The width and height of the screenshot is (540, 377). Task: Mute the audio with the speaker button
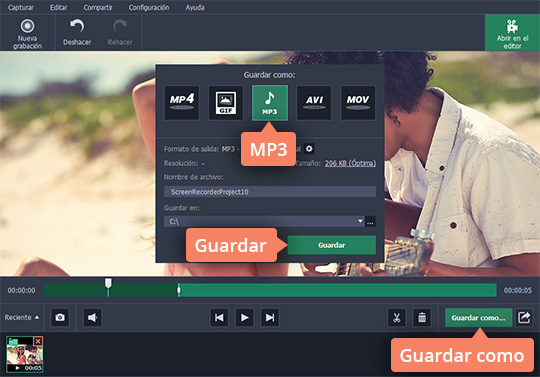point(93,317)
